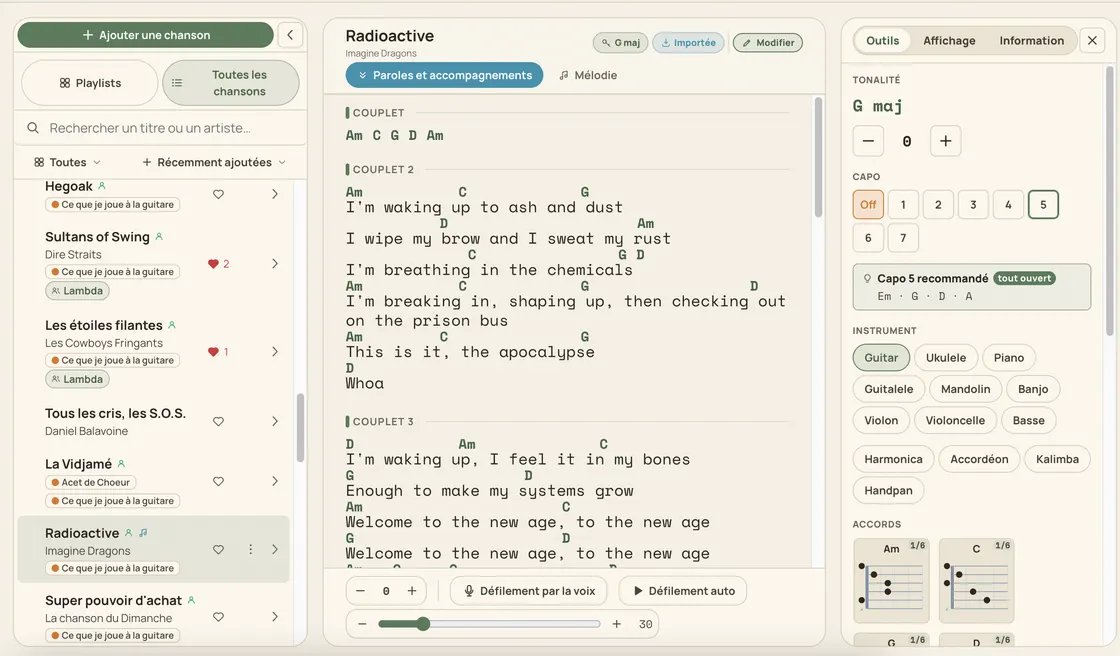Image resolution: width=1120 pixels, height=656 pixels.
Task: Select Guitar instrument
Action: [x=881, y=357]
